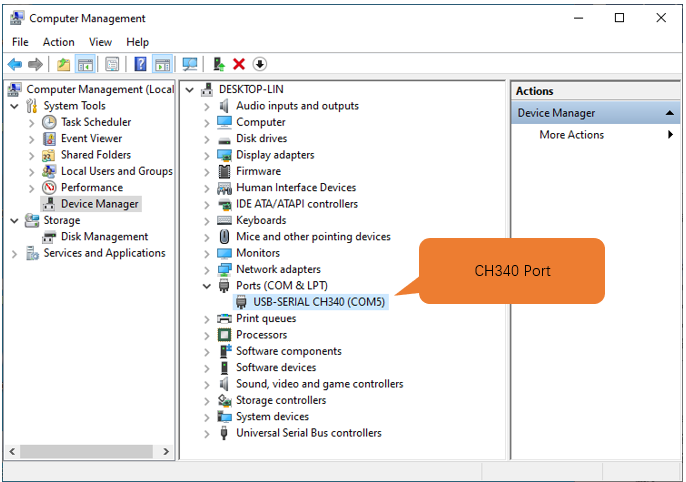This screenshot has width=686, height=482.
Task: Click the Task Scheduler clock icon
Action: [x=49, y=122]
